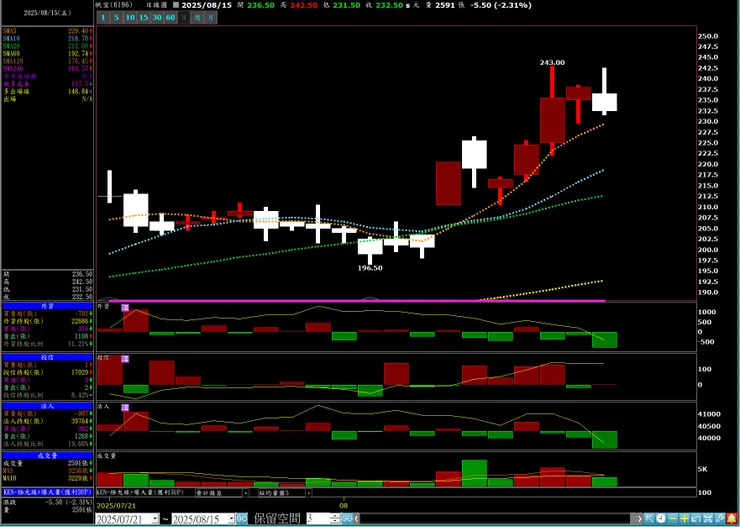
Task: Click the pen drawing tool icon
Action: click(x=720, y=519)
